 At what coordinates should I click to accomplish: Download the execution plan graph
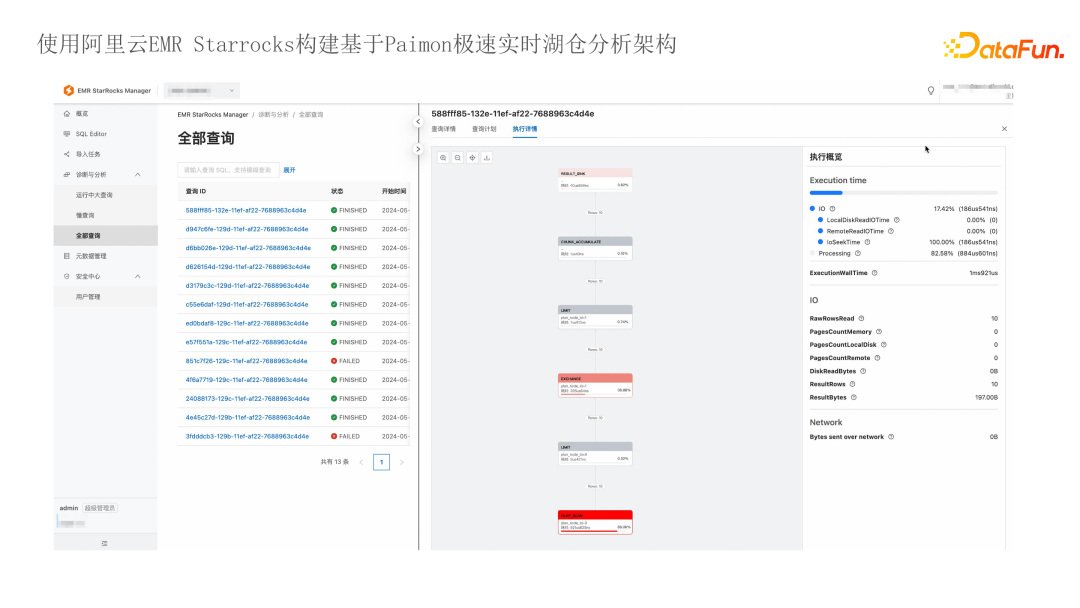click(487, 158)
